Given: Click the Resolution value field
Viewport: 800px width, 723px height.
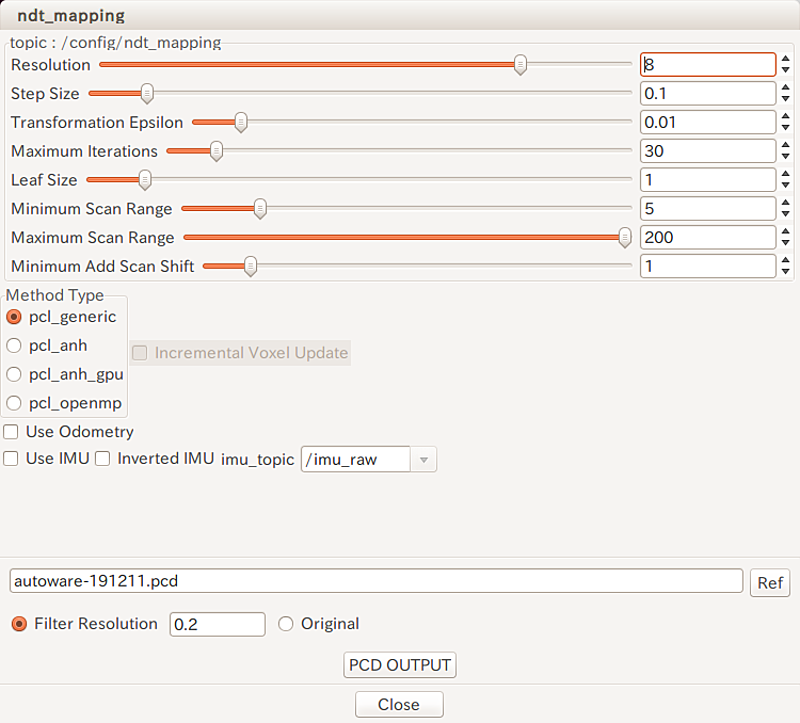Looking at the screenshot, I should pyautogui.click(x=708, y=65).
